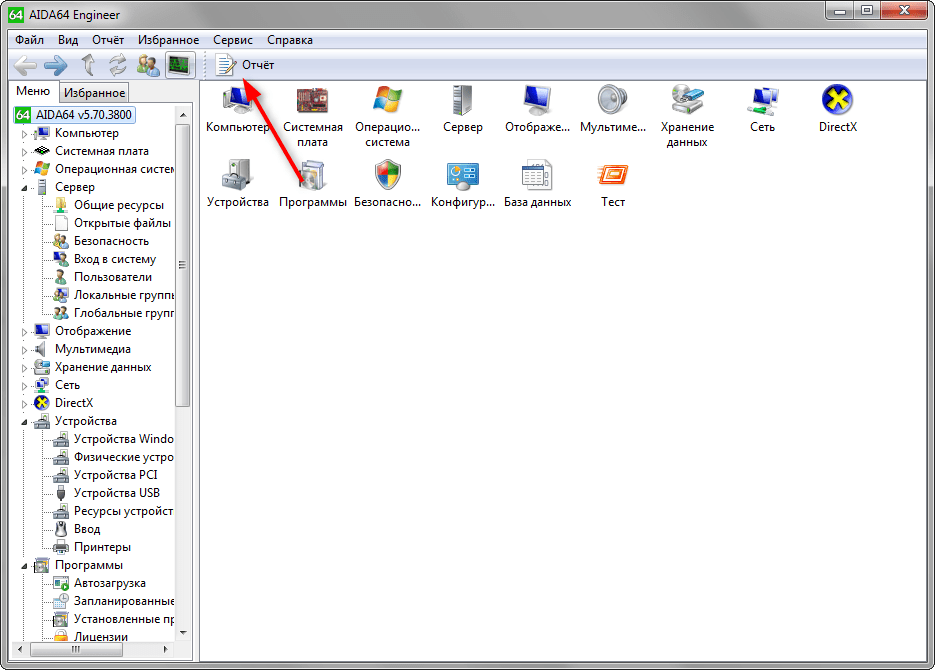The width and height of the screenshot is (935, 670).
Task: Select the AIDA64 v5.70.3800 root node
Action: click(x=75, y=114)
